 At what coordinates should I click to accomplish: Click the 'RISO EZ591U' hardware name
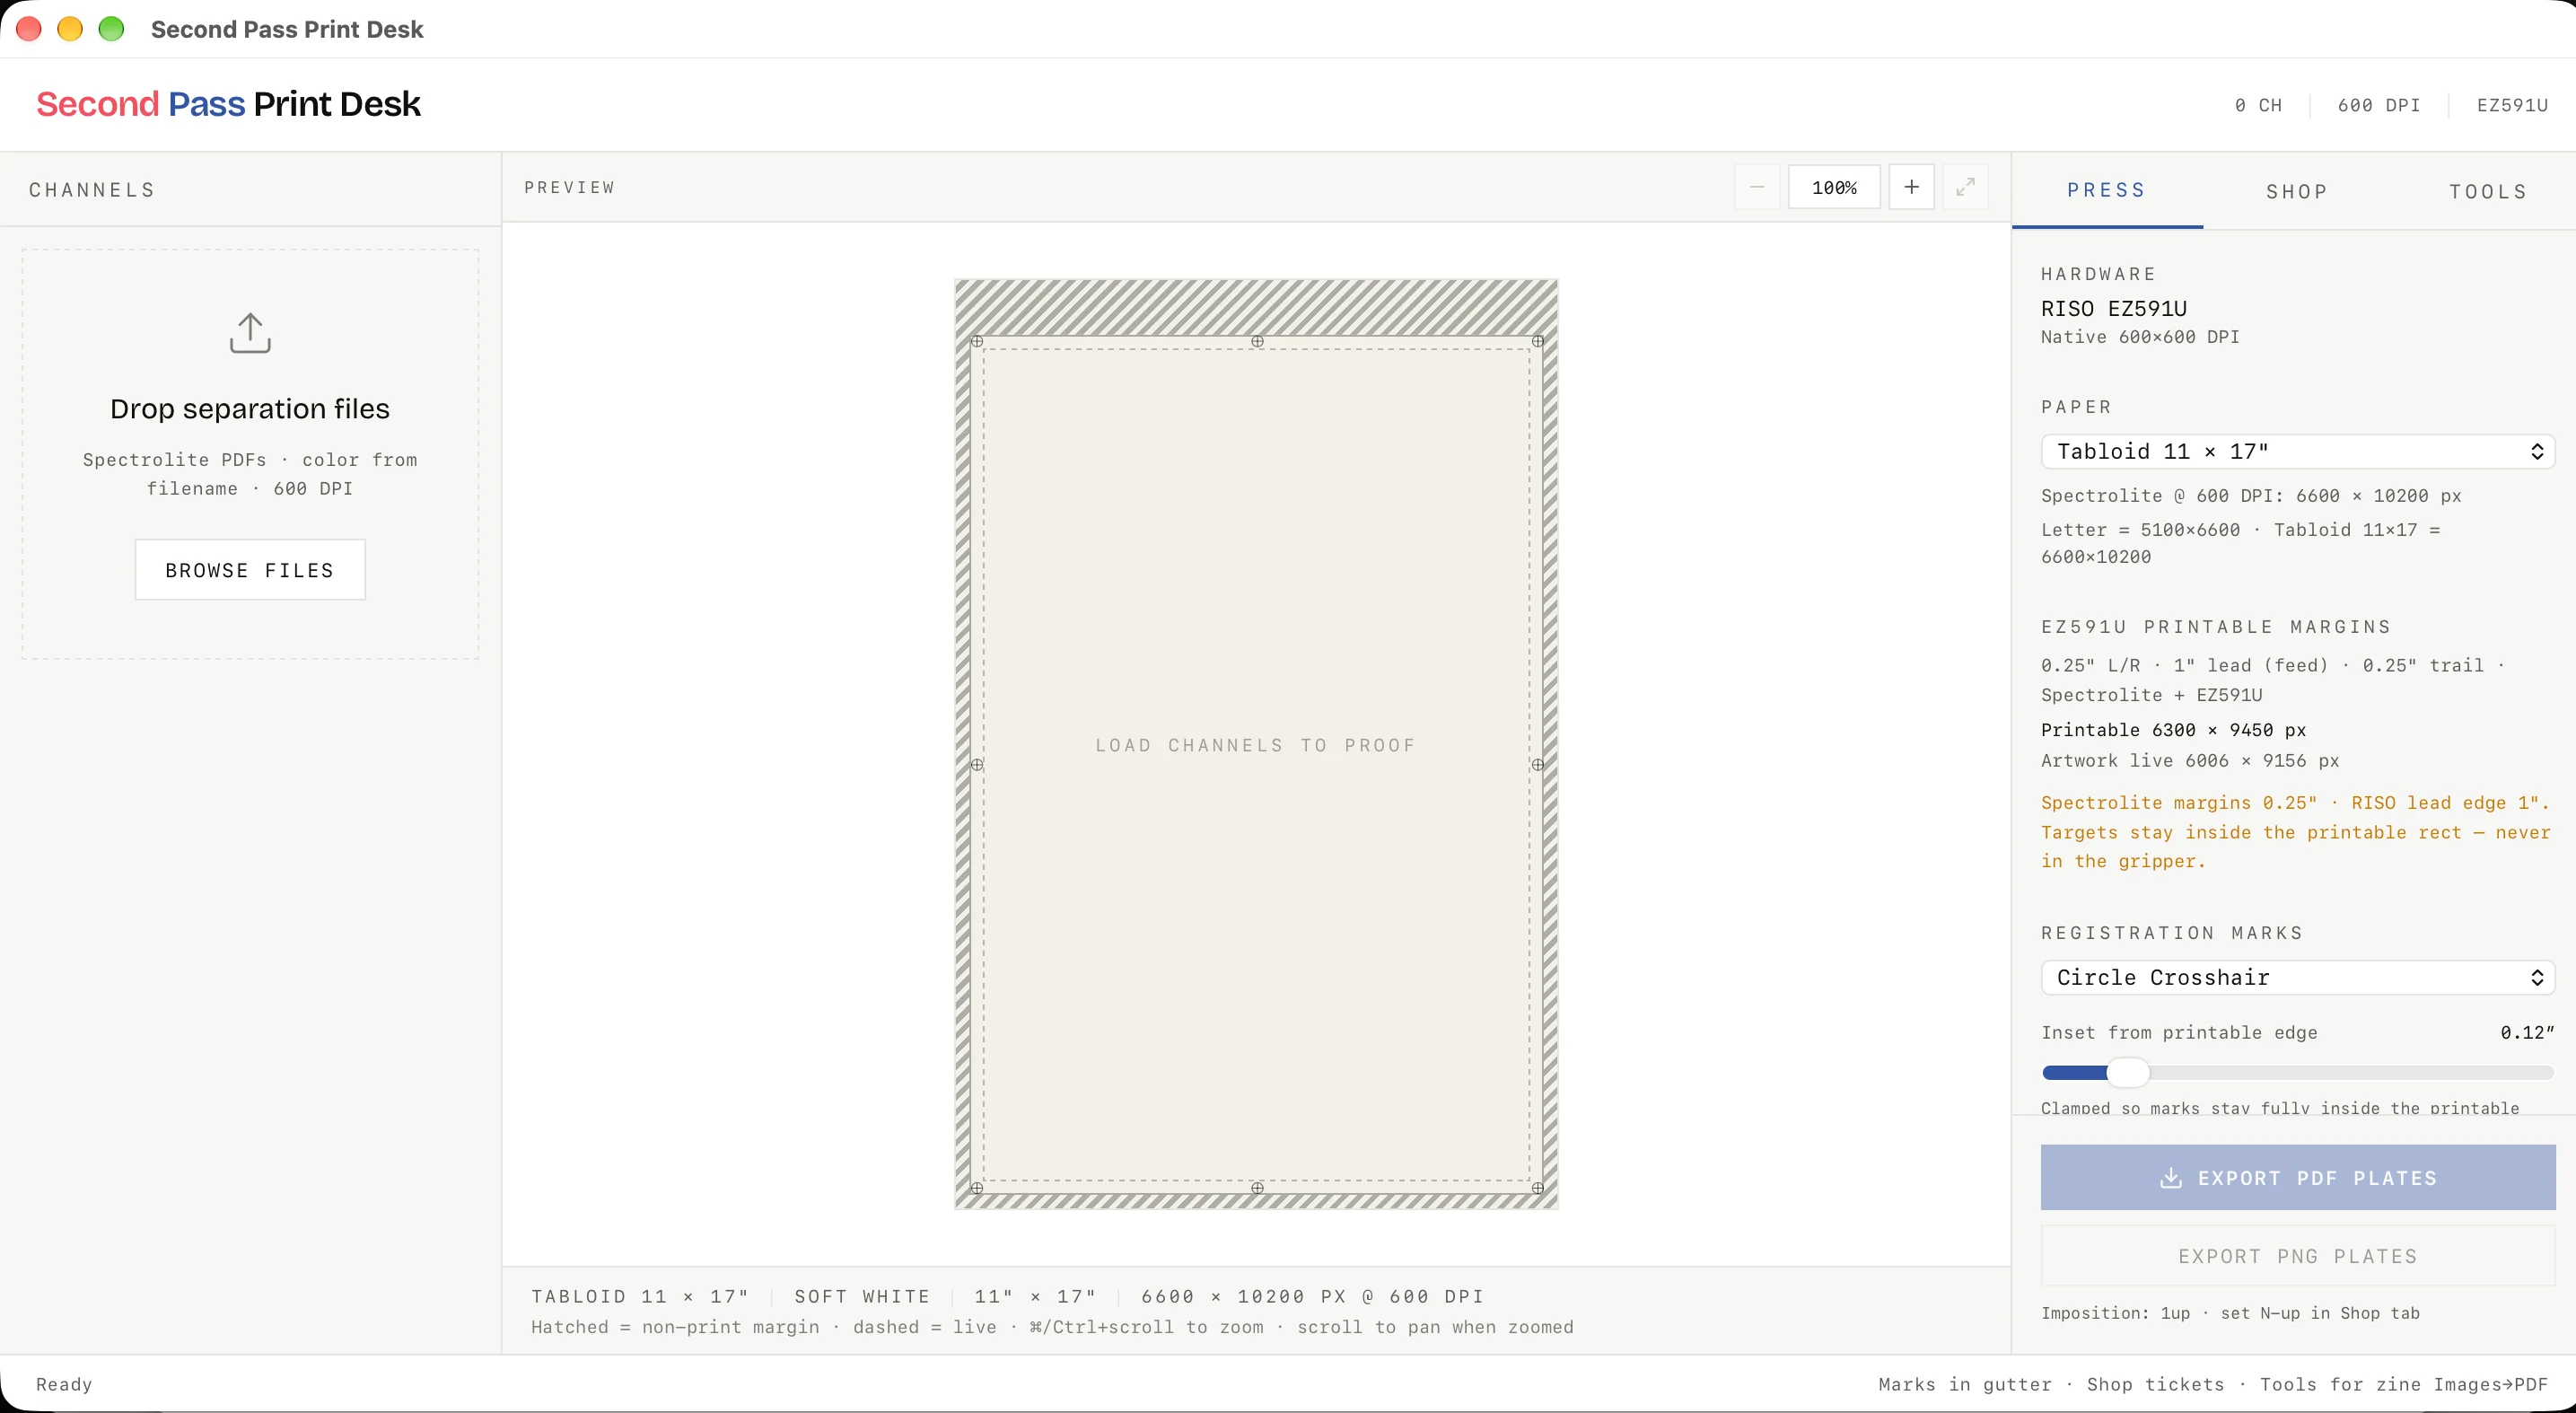pyautogui.click(x=2114, y=308)
